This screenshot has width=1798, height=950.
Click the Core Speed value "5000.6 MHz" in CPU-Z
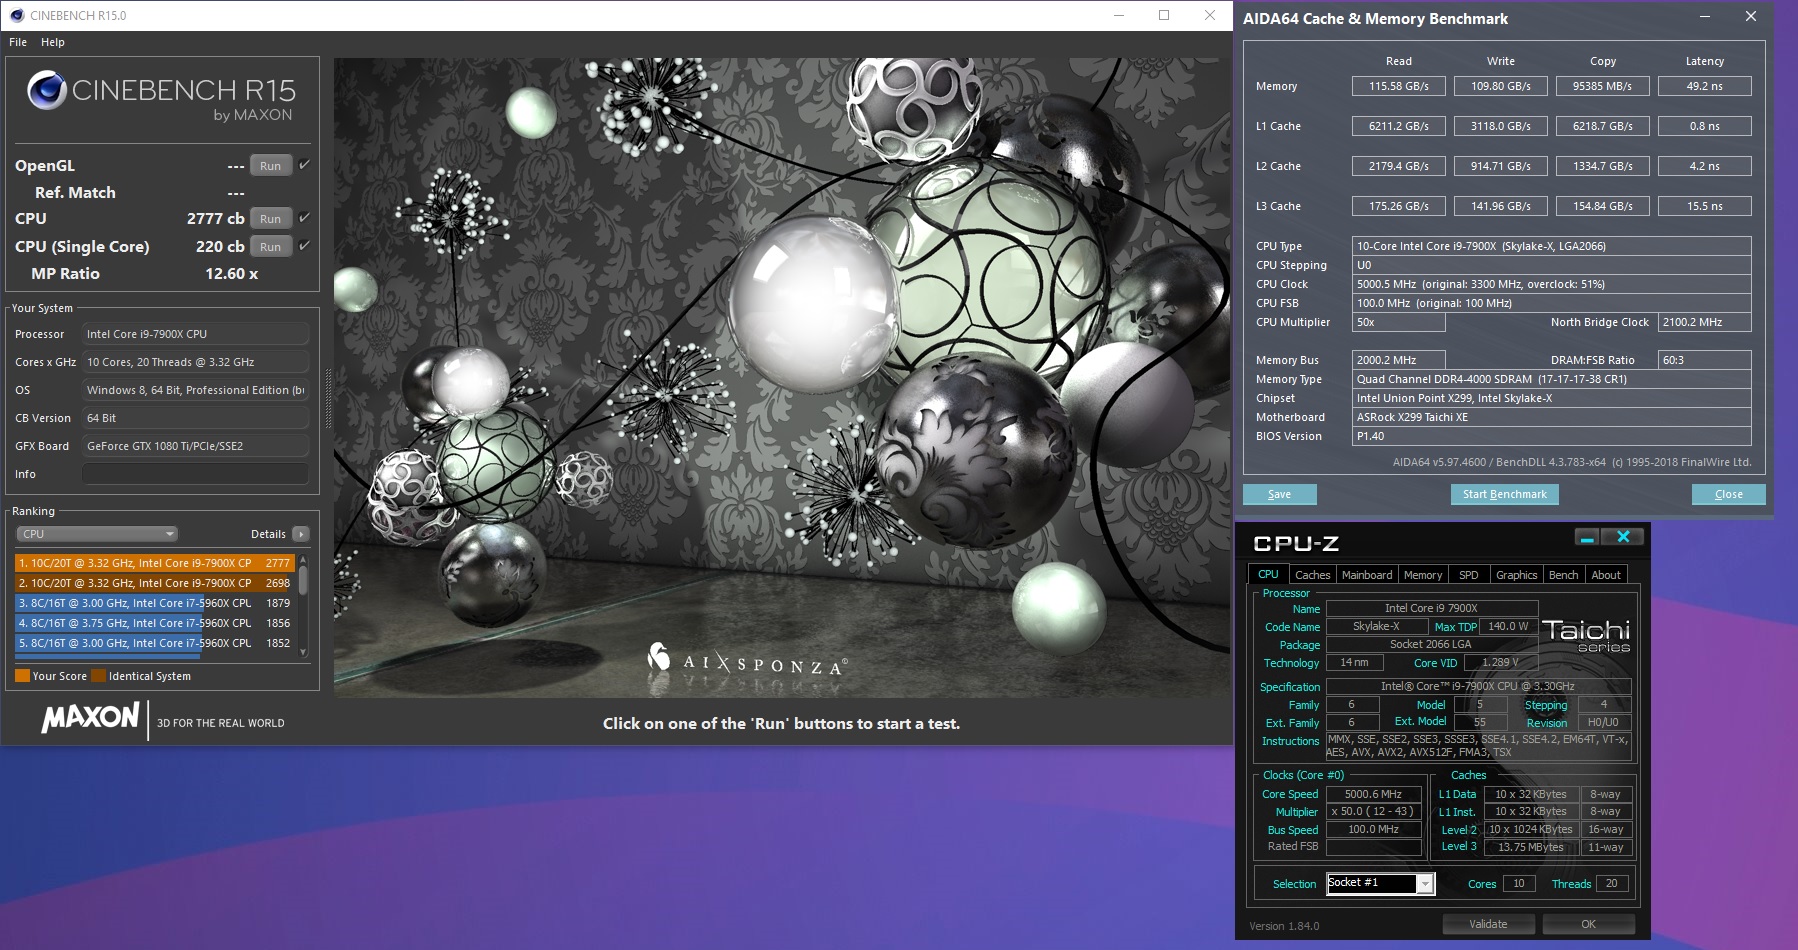click(x=1373, y=794)
